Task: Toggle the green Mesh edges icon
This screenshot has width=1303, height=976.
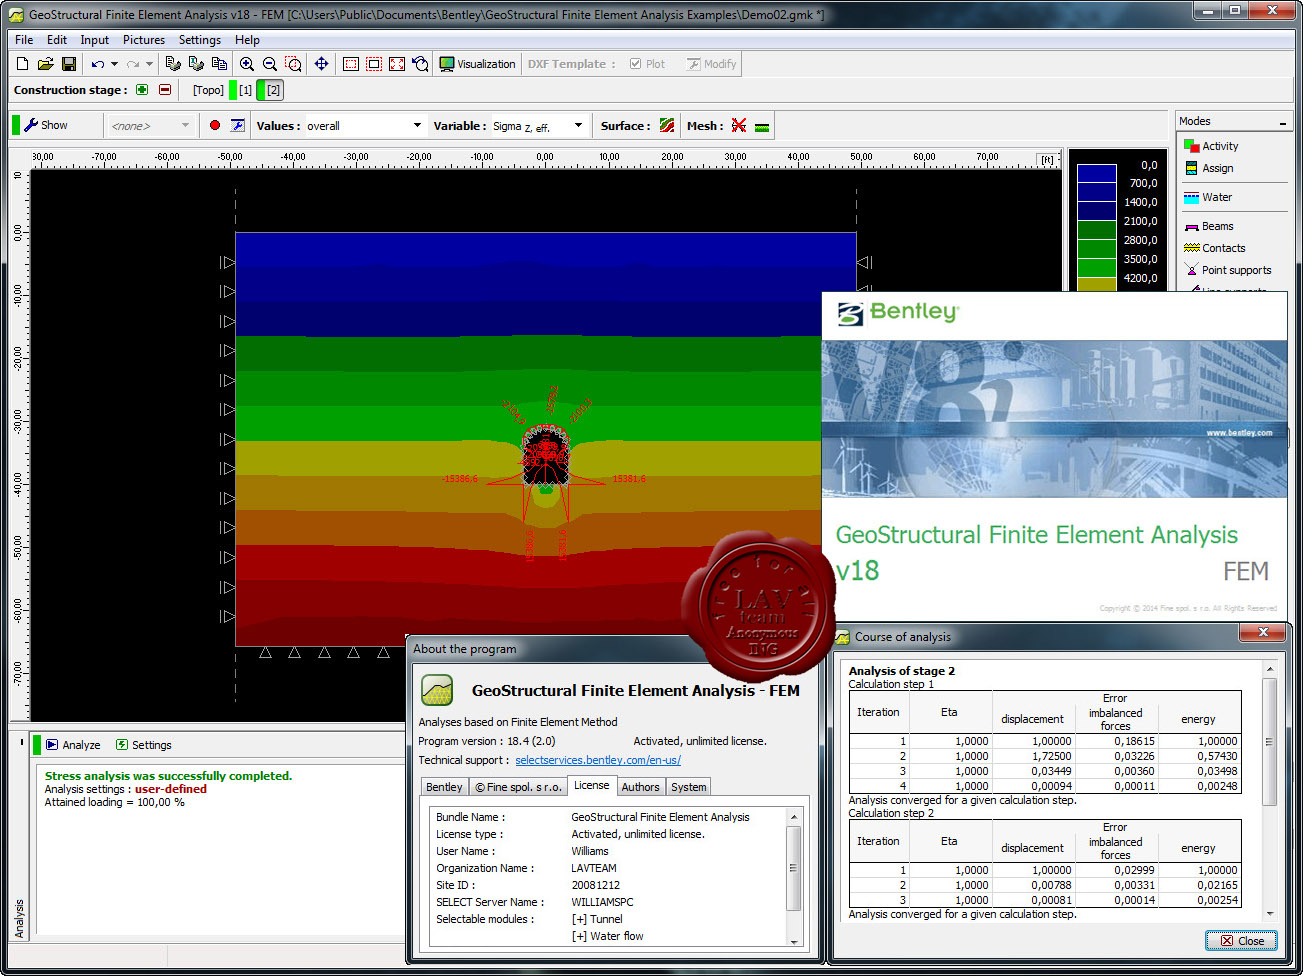Action: coord(762,126)
